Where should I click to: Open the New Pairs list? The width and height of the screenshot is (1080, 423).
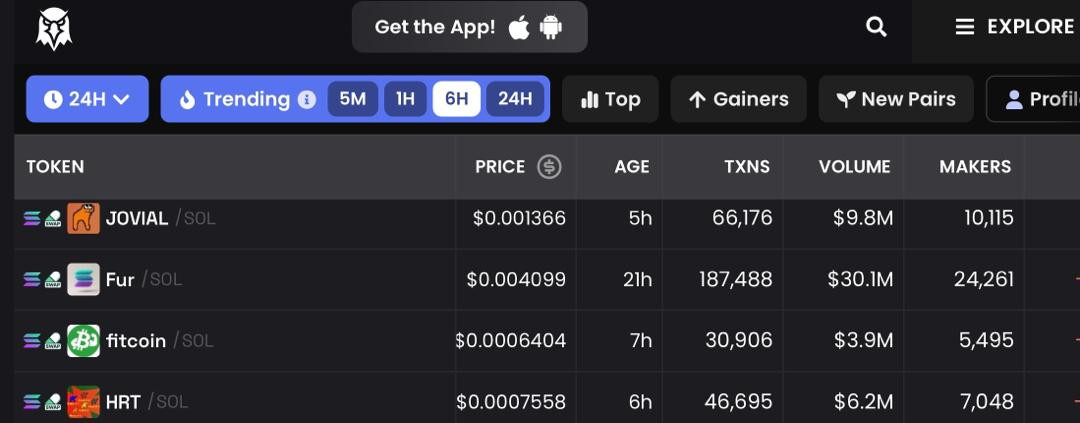point(895,99)
